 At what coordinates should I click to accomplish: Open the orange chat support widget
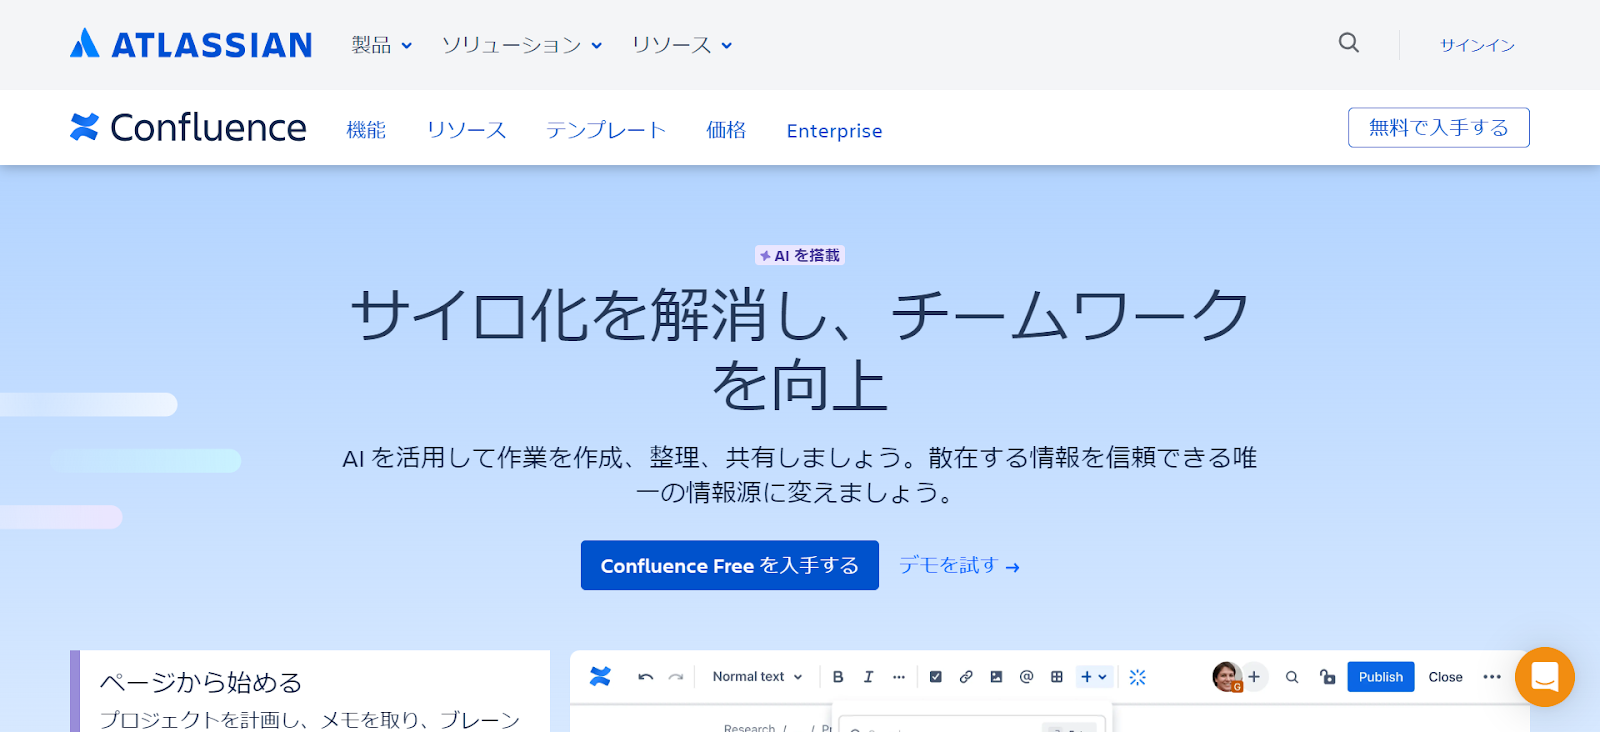tap(1544, 677)
